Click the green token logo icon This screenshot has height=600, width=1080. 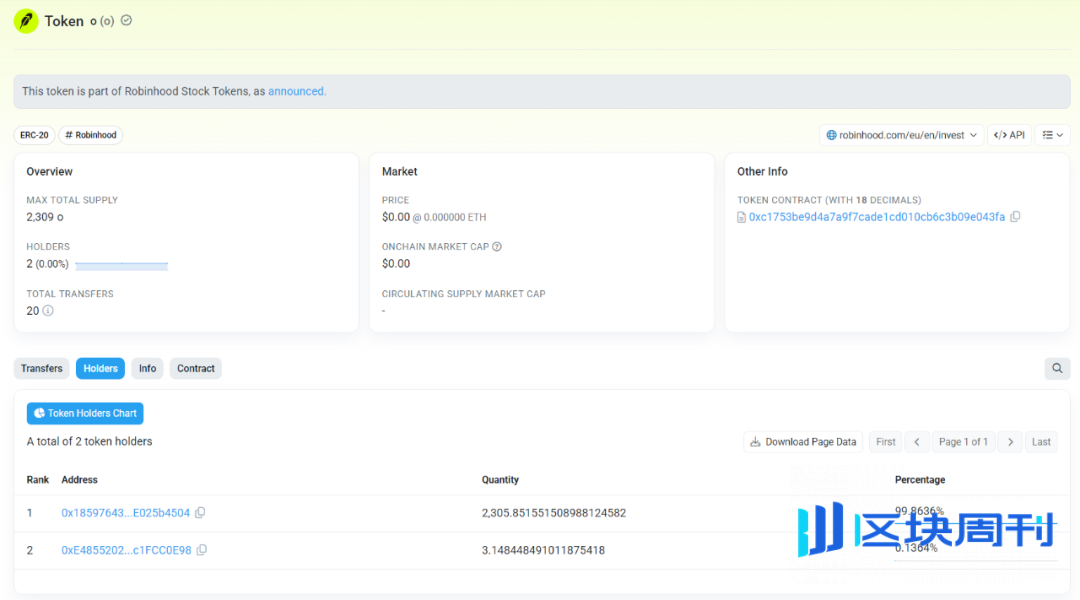[x=26, y=21]
